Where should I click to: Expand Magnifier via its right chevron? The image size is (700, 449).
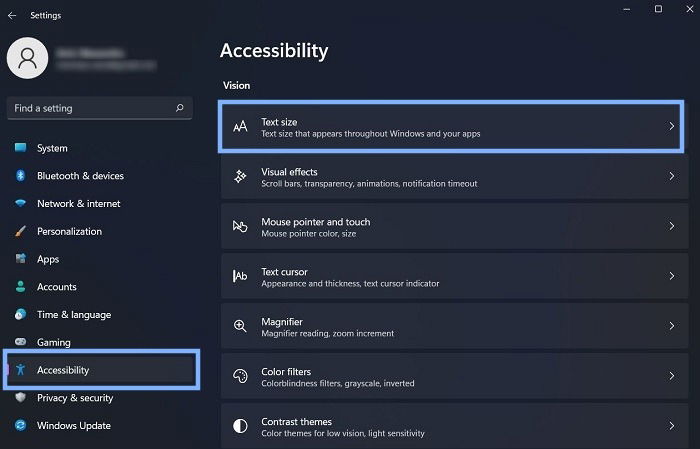pyautogui.click(x=671, y=326)
